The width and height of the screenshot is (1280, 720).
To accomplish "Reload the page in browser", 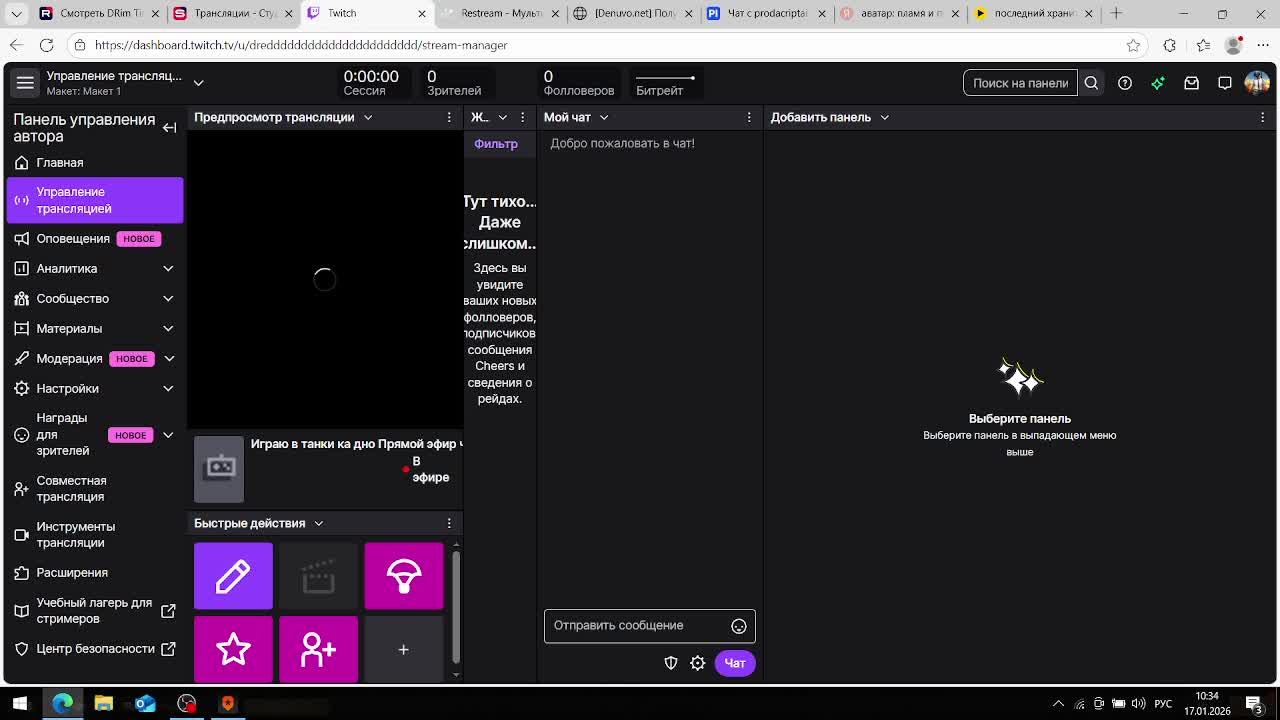I will [46, 45].
